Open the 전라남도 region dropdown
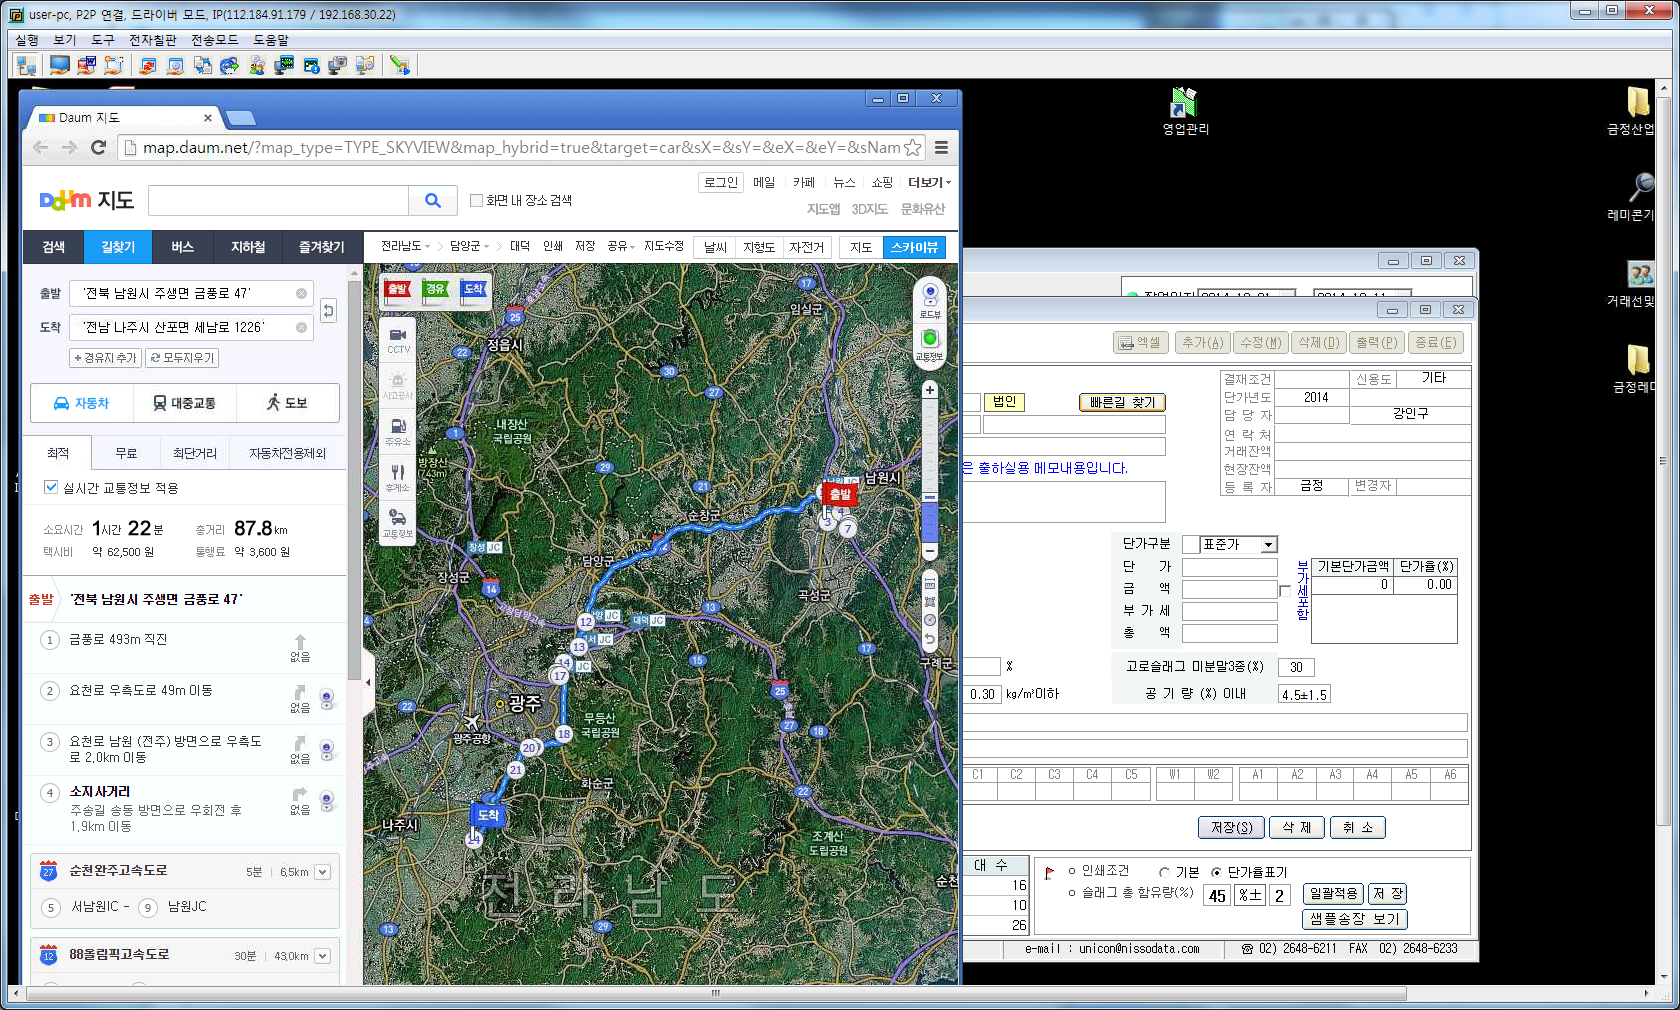Image resolution: width=1680 pixels, height=1010 pixels. click(405, 246)
